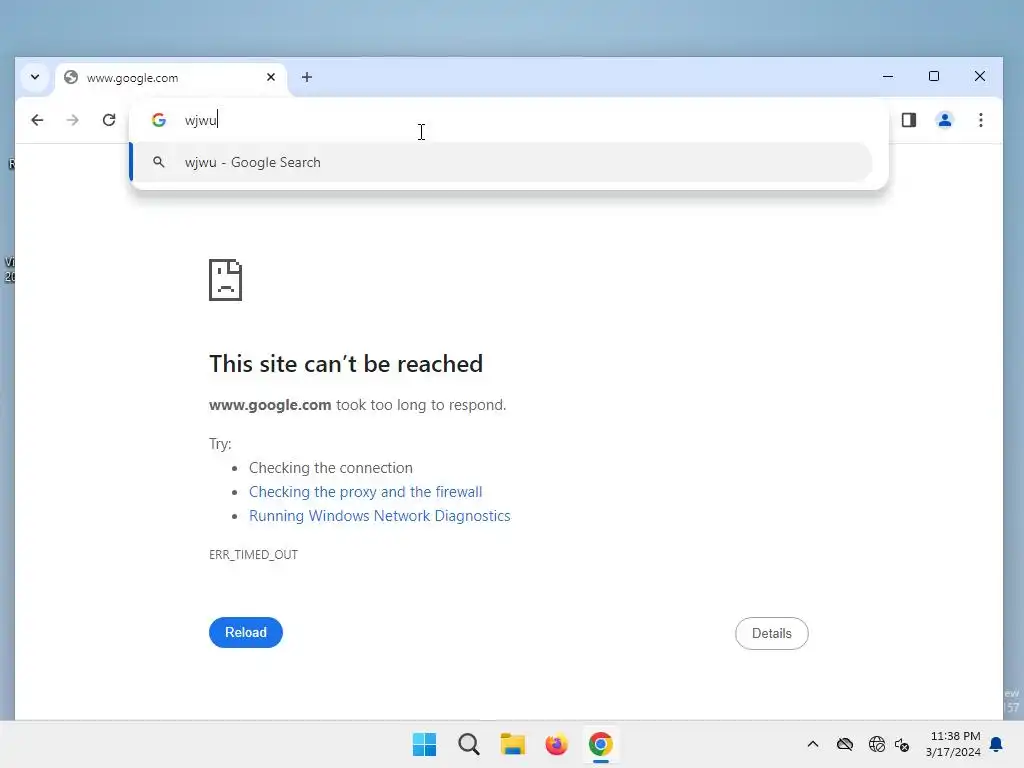Click the address bar containing wjwu

point(509,120)
